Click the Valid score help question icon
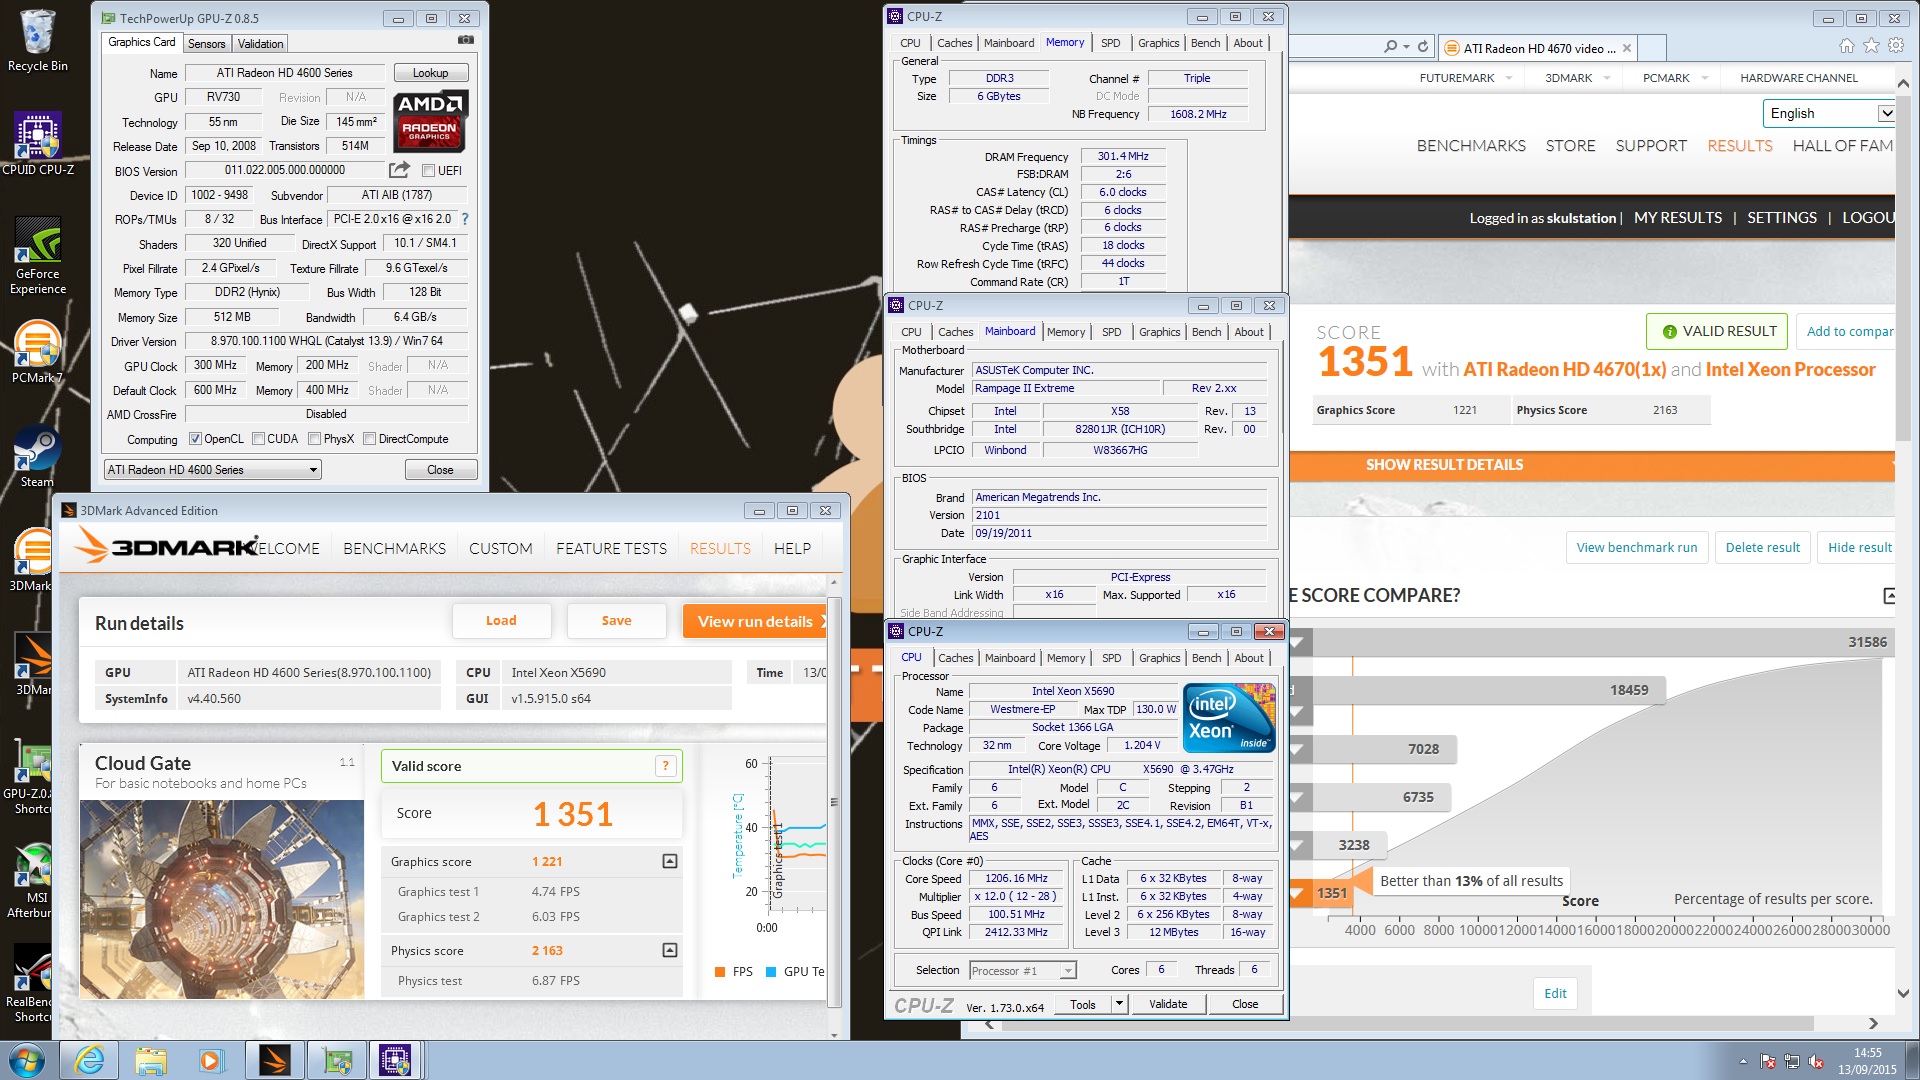The height and width of the screenshot is (1080, 1920). [665, 766]
